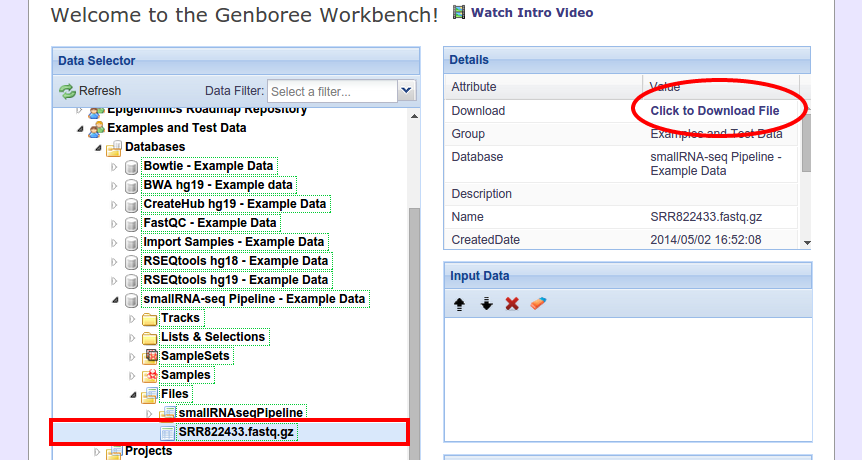Click the move down arrow in Input Data
The height and width of the screenshot is (460, 862).
[486, 303]
